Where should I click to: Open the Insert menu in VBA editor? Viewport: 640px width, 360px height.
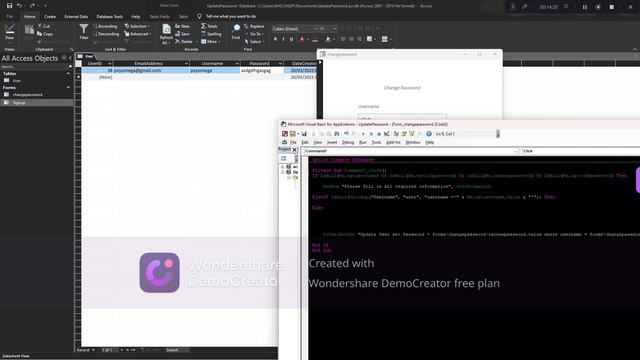(x=332, y=142)
